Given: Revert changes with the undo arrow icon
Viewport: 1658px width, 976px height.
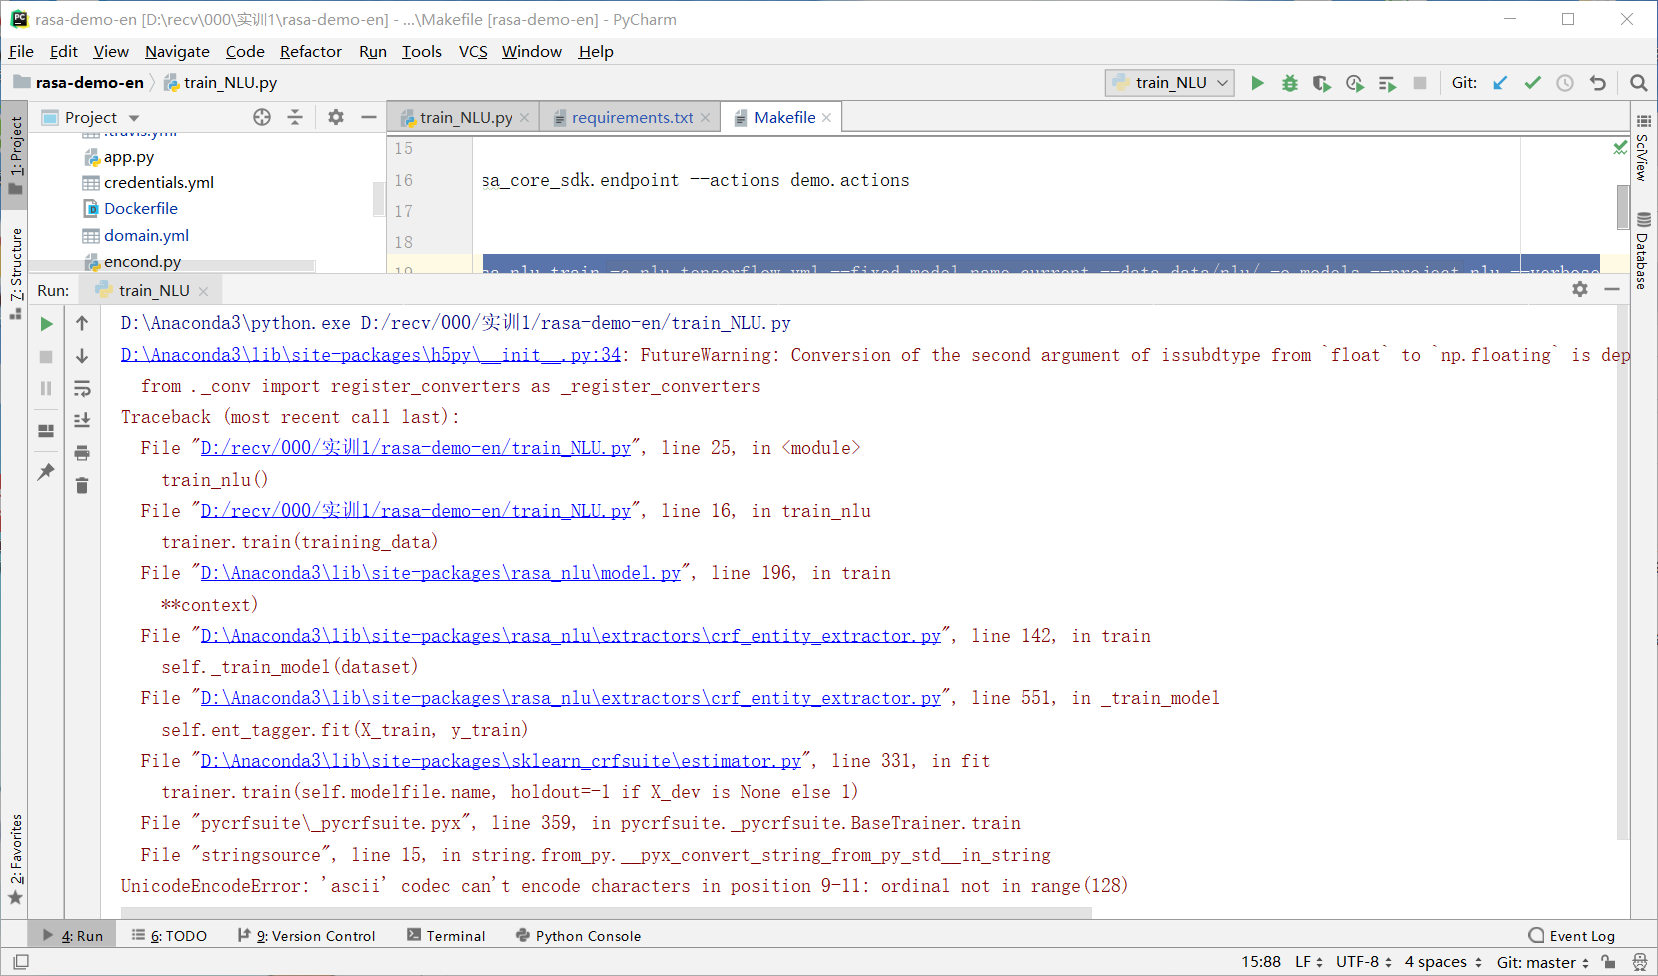Looking at the screenshot, I should click(x=1598, y=83).
